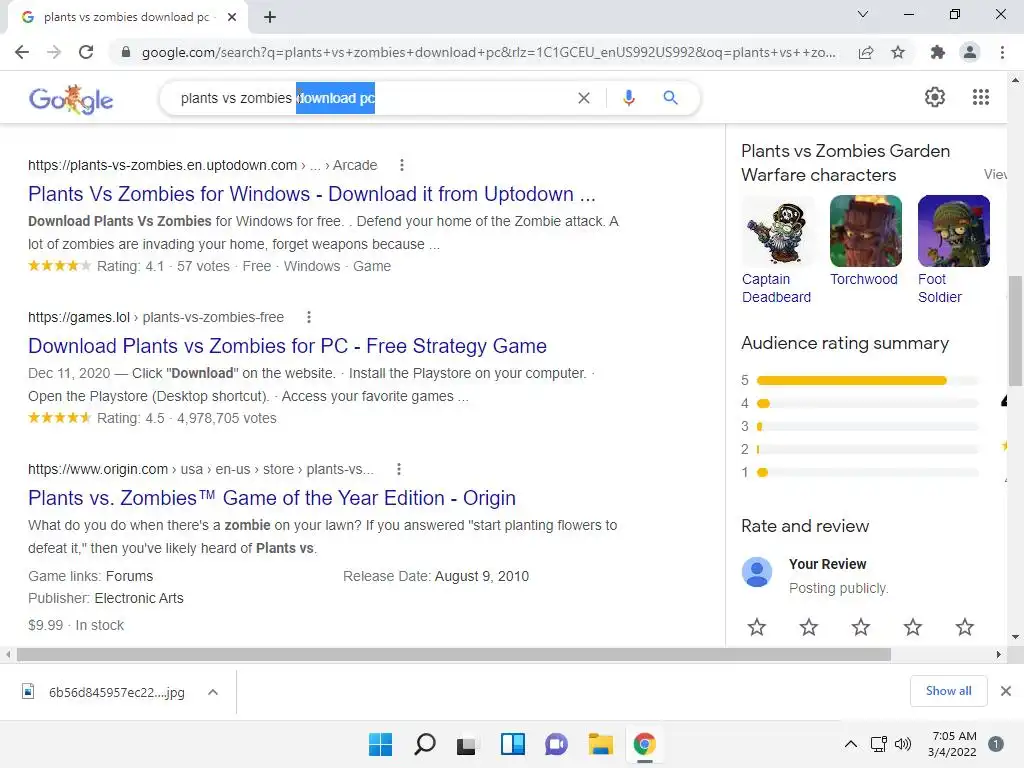Click the Your Review profile avatar
The image size is (1024, 768).
click(757, 572)
